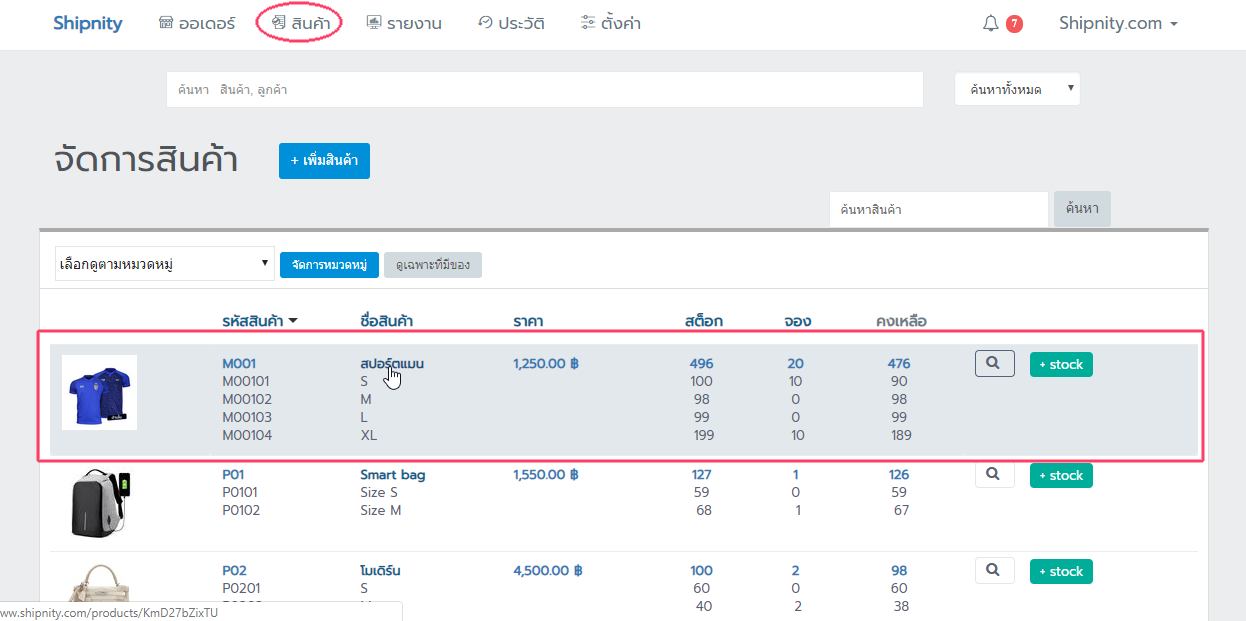Click the notification bell icon
Viewport: 1246px width, 621px height.
click(x=991, y=23)
